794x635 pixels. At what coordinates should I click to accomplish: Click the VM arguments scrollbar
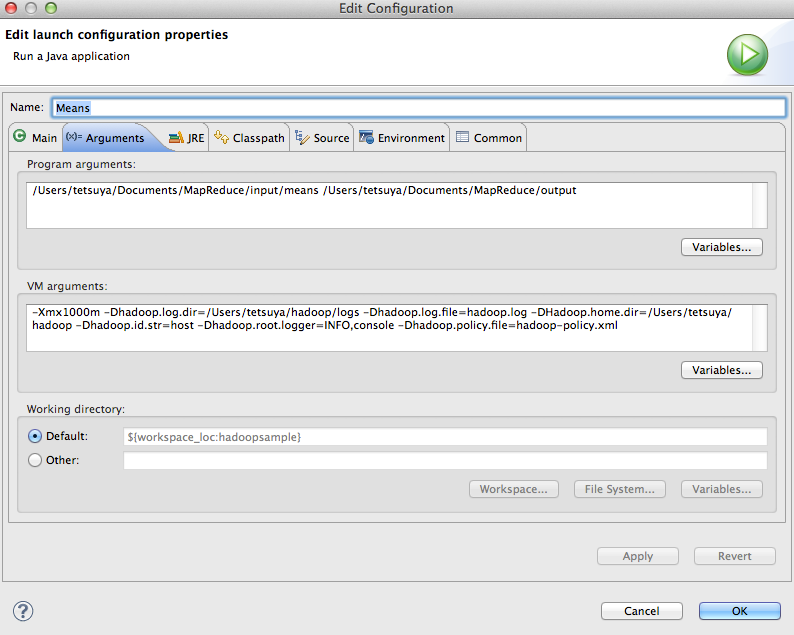pos(760,328)
